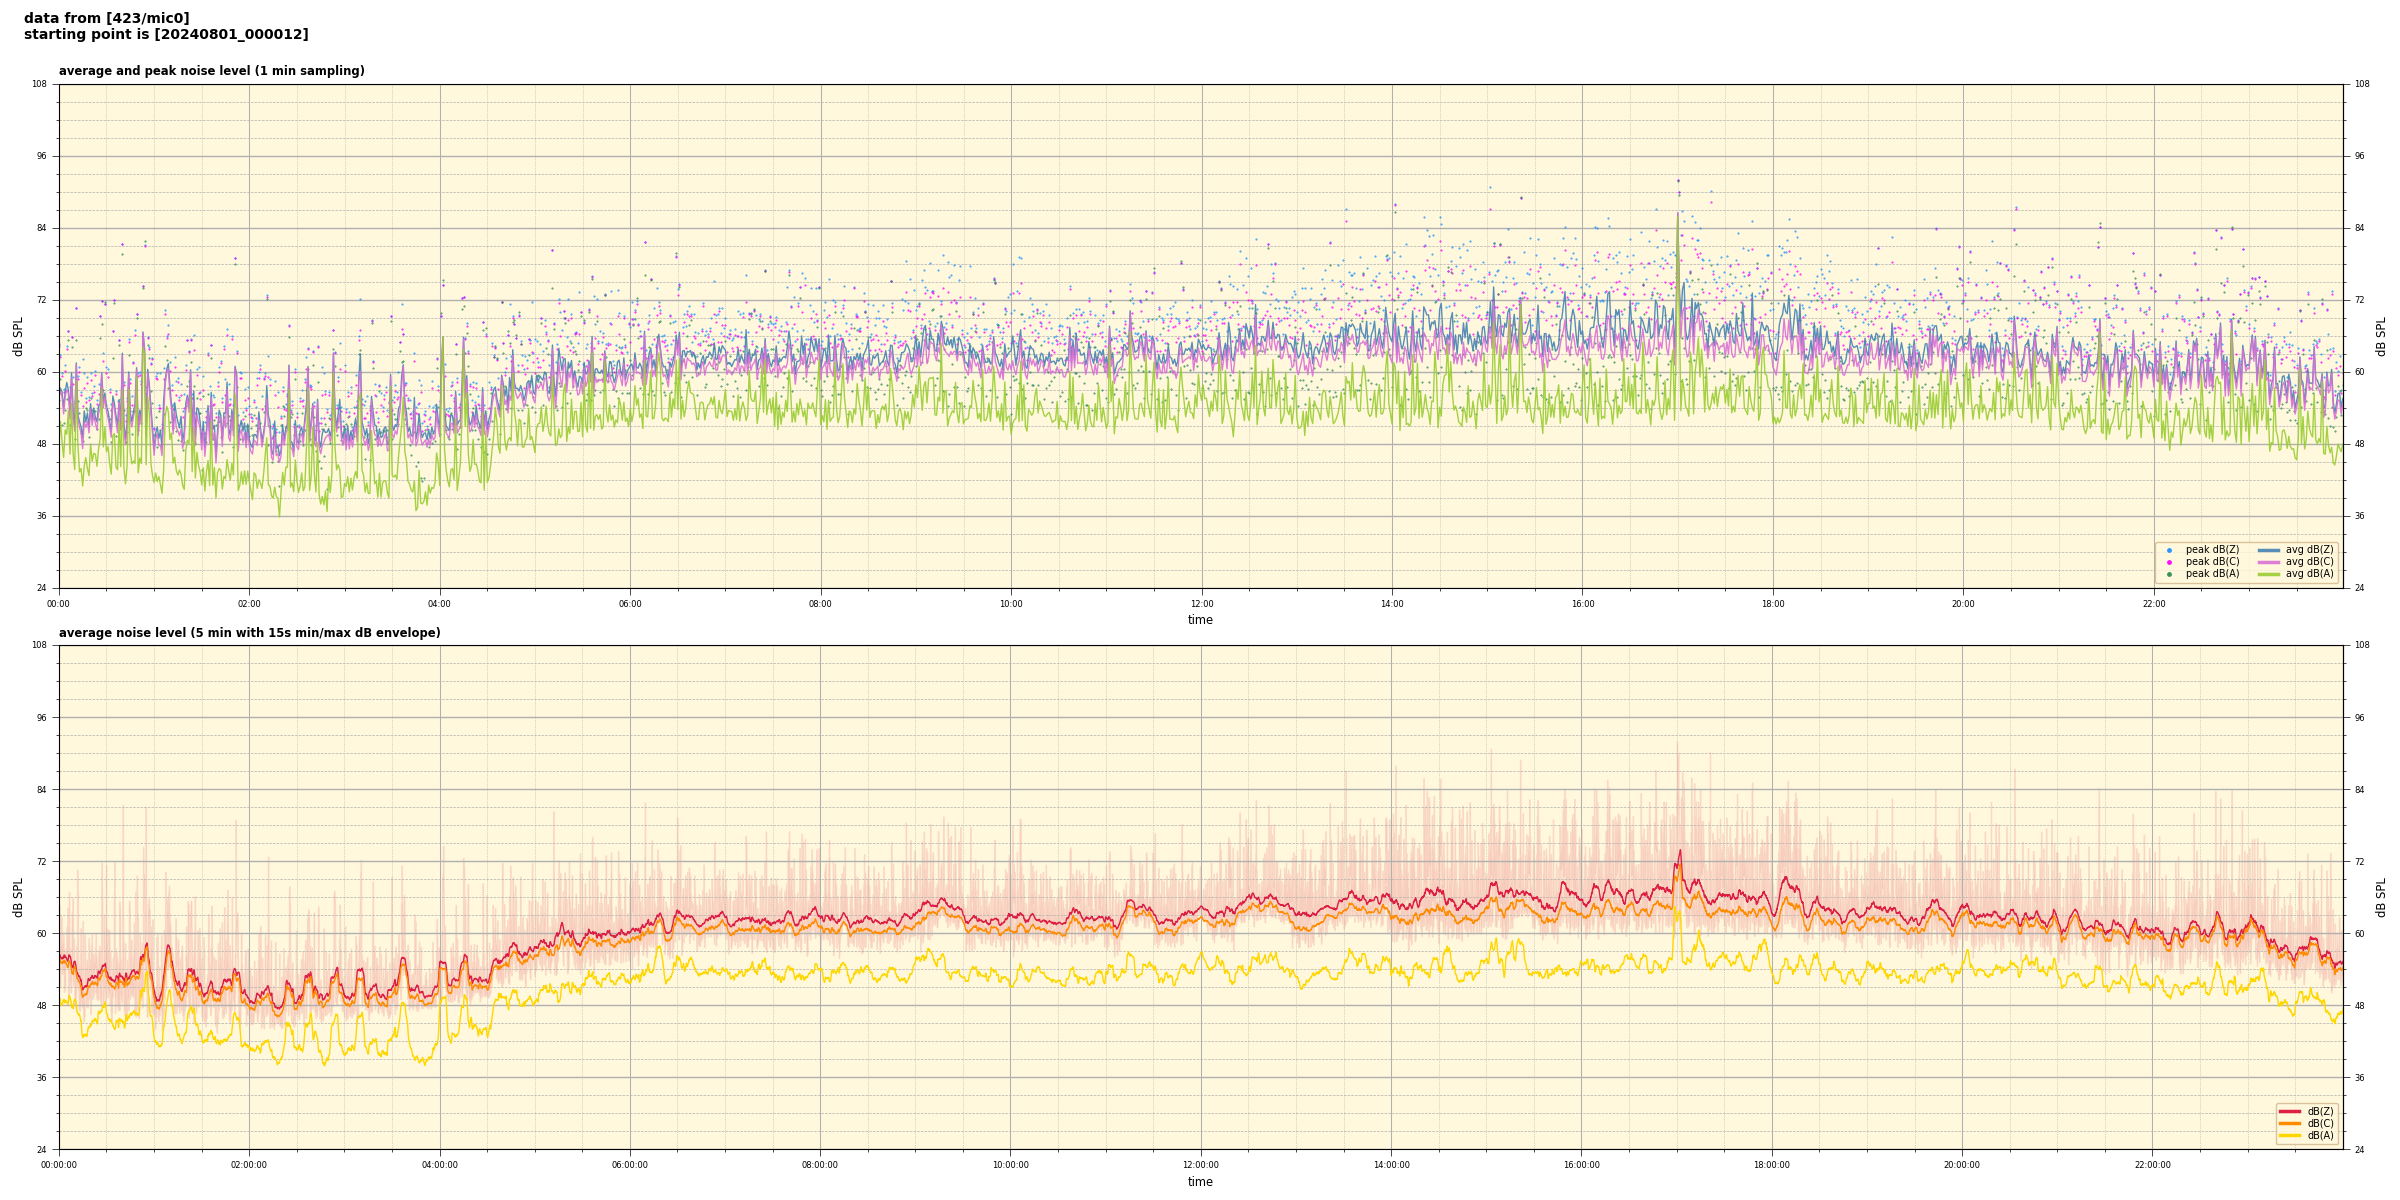The image size is (2400, 1200).
Task: Click the left 'dB SPL' label of top chart
Action: (x=18, y=336)
